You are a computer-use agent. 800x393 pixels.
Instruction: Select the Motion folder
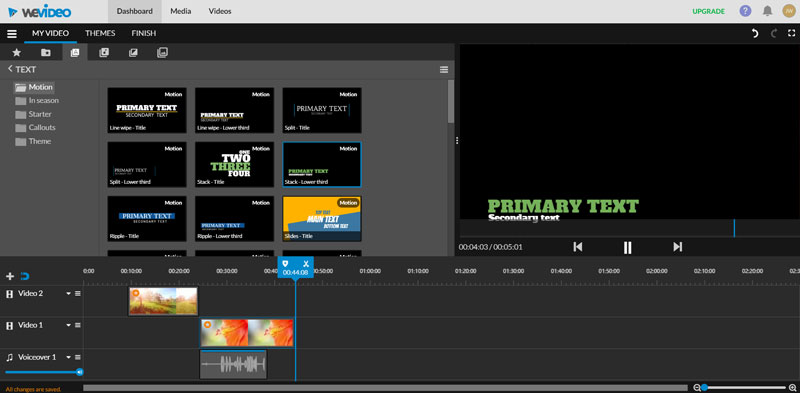coord(34,87)
